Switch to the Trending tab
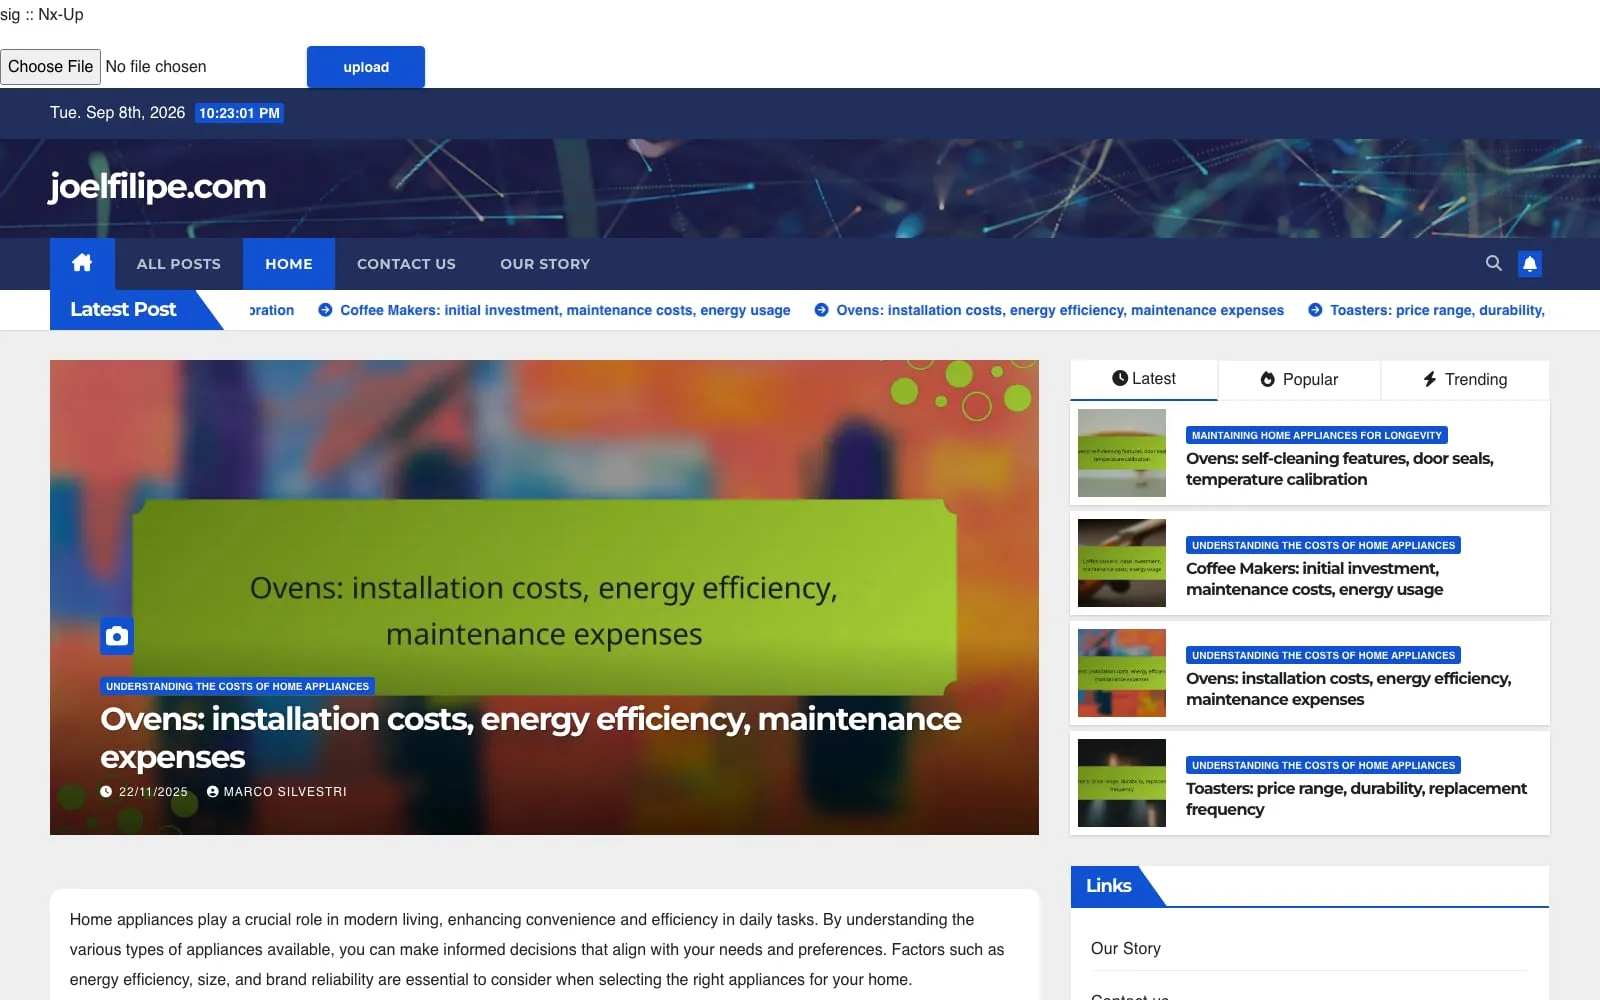Image resolution: width=1600 pixels, height=1000 pixels. click(x=1465, y=380)
